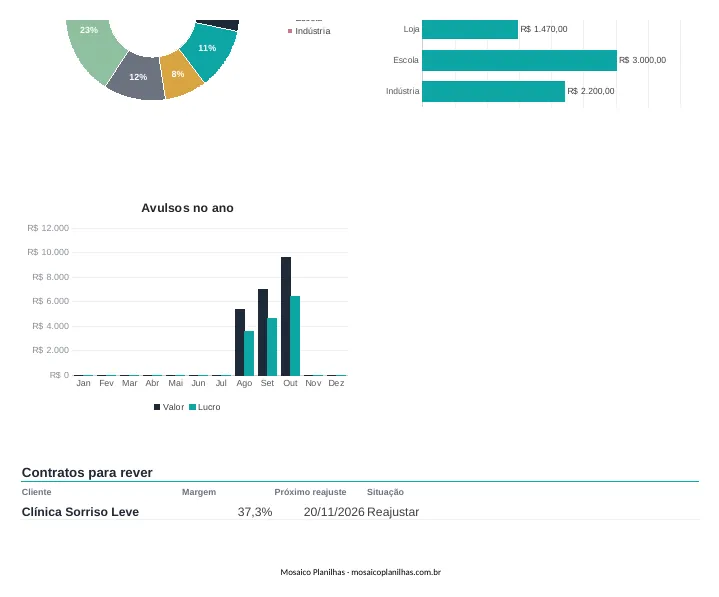Click the Próximo reajuste column header

(310, 492)
